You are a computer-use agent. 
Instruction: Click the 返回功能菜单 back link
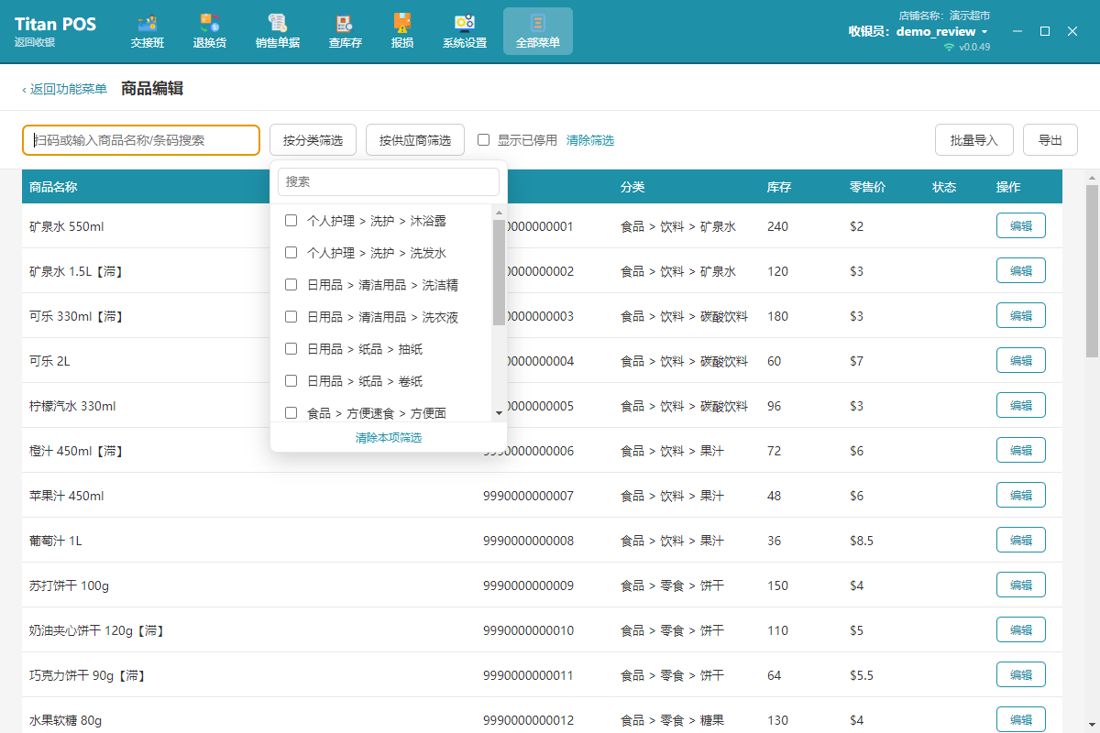tap(65, 89)
